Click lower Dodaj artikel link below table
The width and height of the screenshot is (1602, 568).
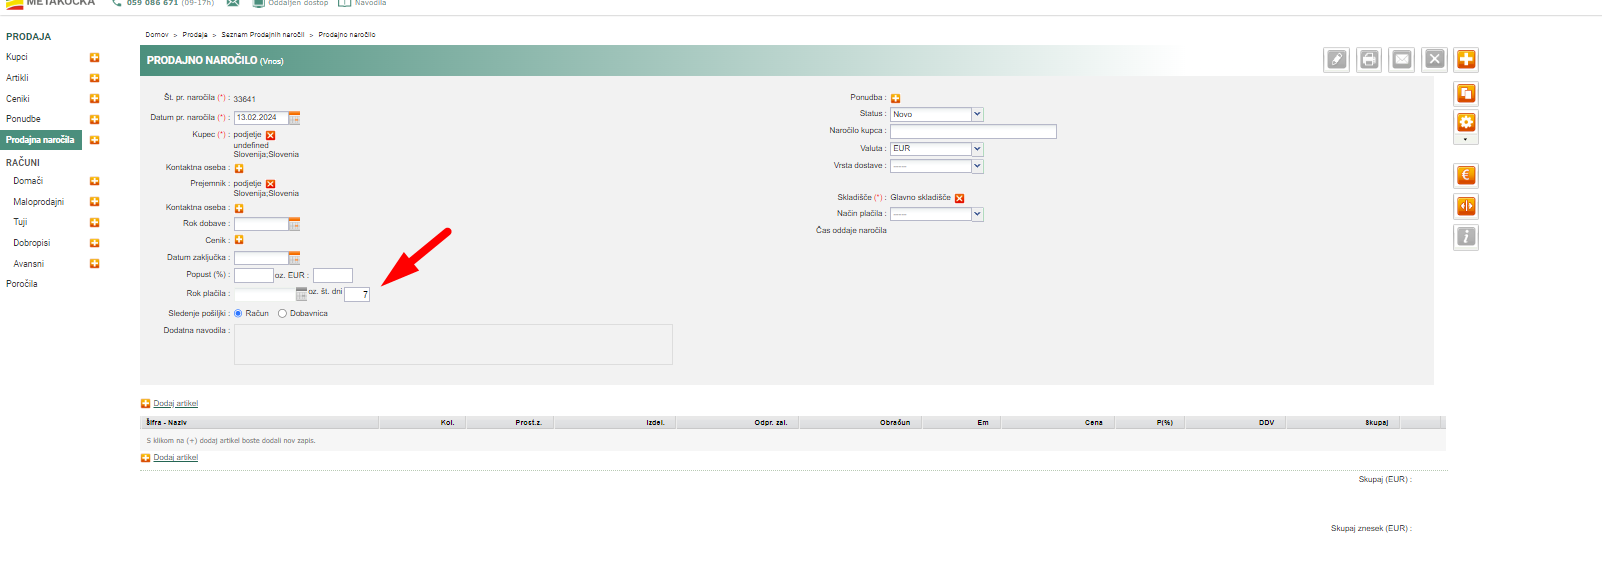click(x=175, y=458)
